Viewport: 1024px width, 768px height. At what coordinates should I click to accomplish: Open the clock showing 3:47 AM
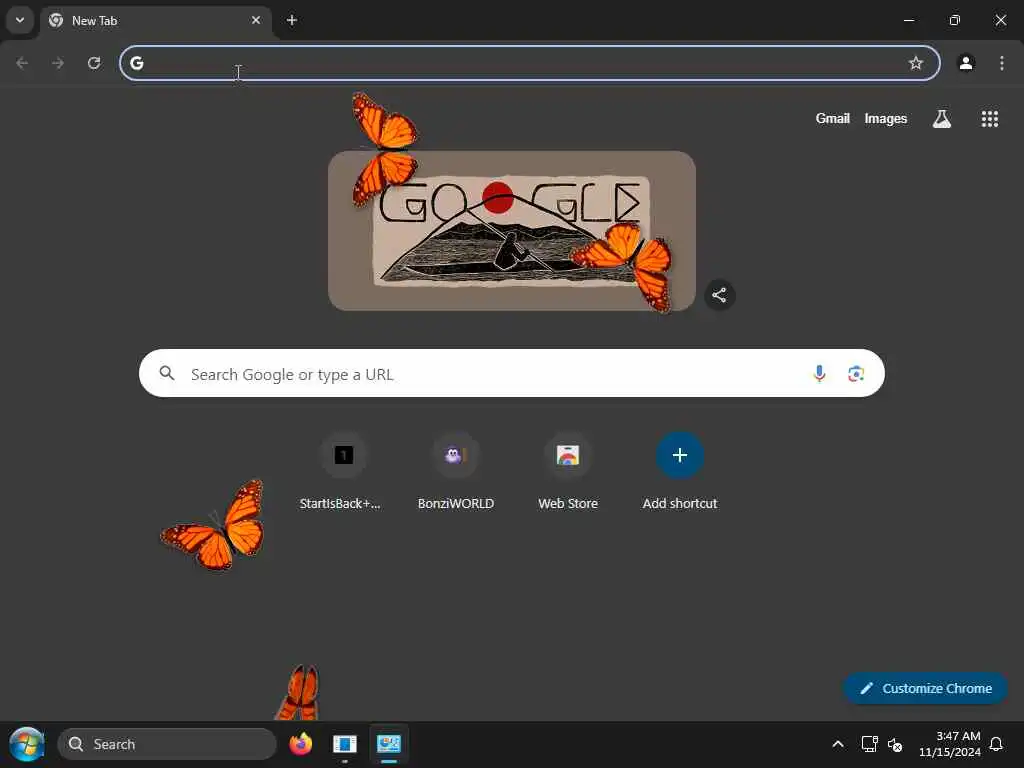(x=950, y=744)
